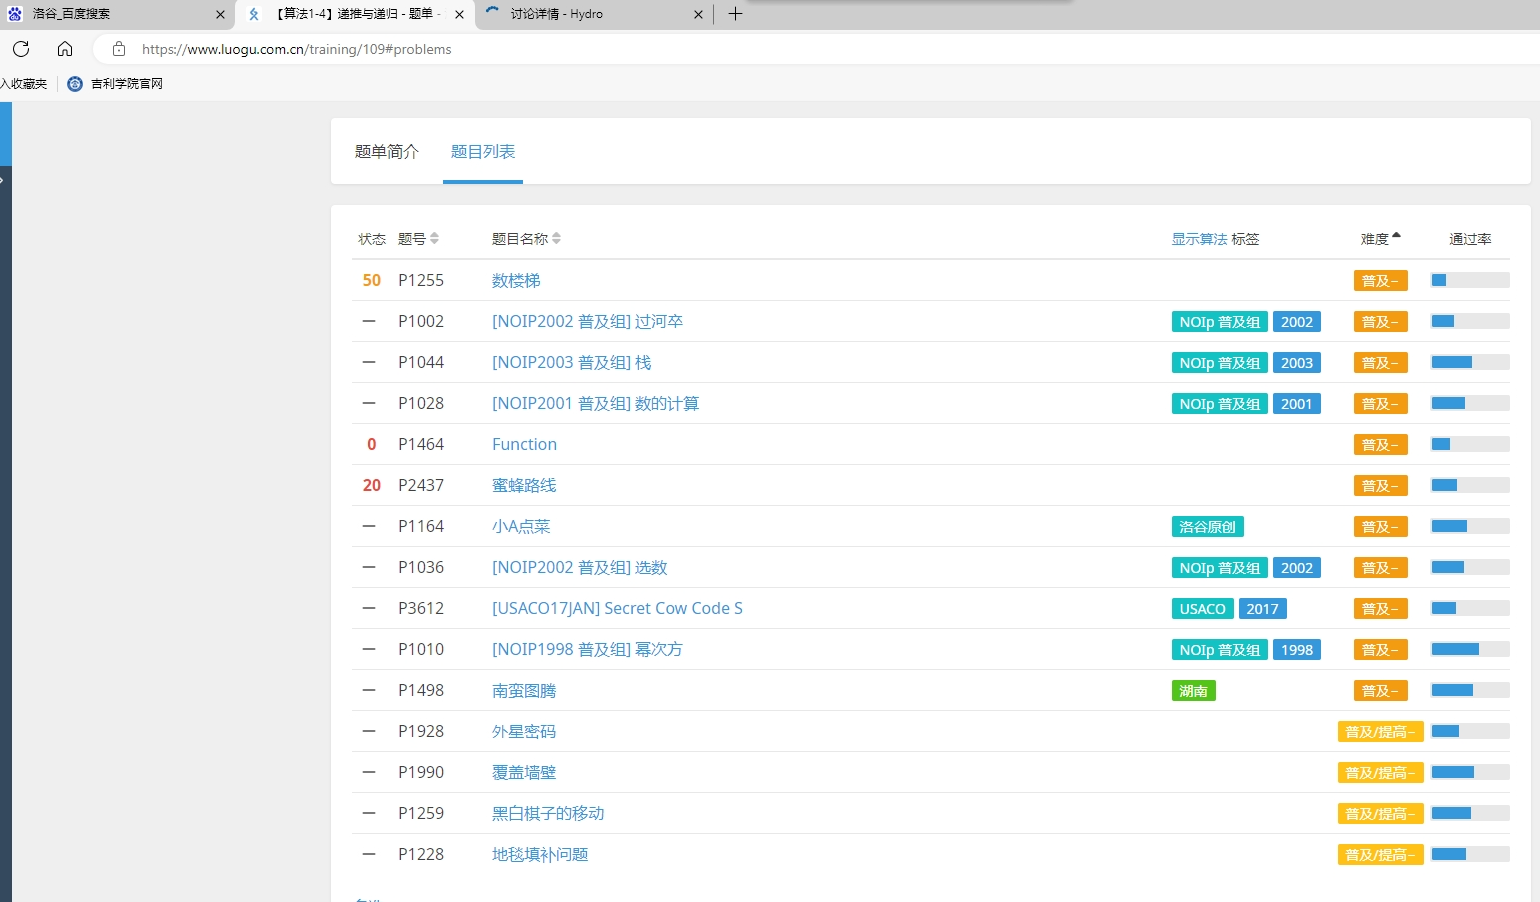1540x902 pixels.
Task: Click the site lock icon in address bar
Action: pyautogui.click(x=119, y=49)
